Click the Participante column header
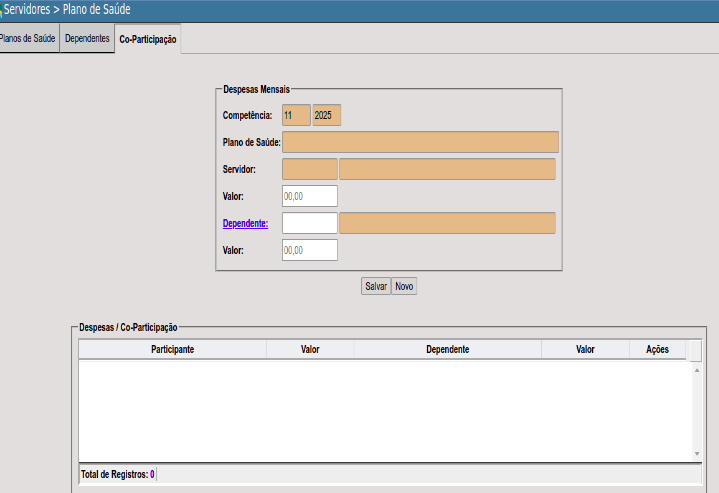The width and height of the screenshot is (719, 493). click(172, 350)
